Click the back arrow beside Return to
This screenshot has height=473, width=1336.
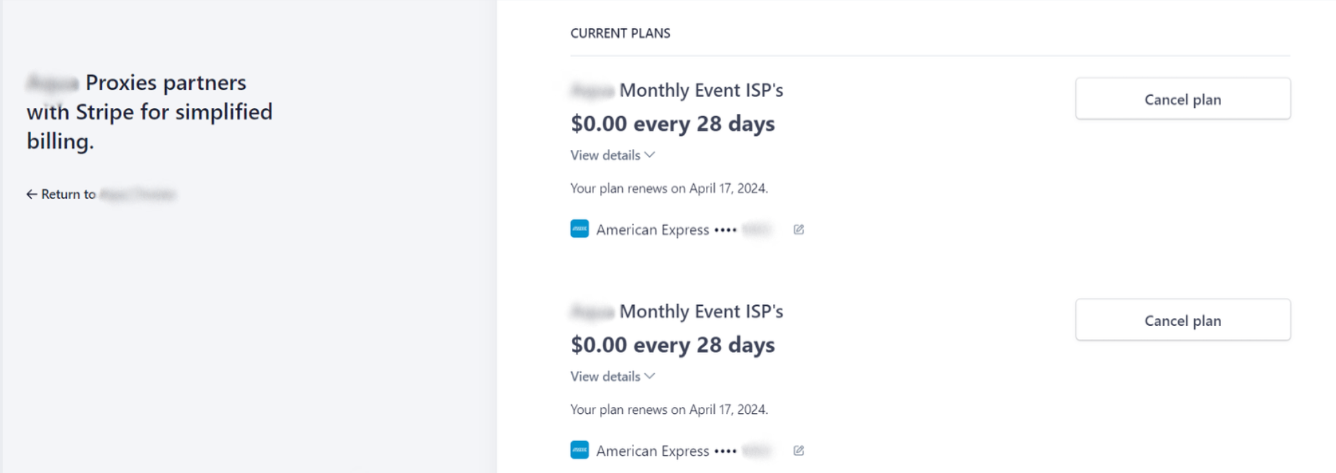point(31,194)
